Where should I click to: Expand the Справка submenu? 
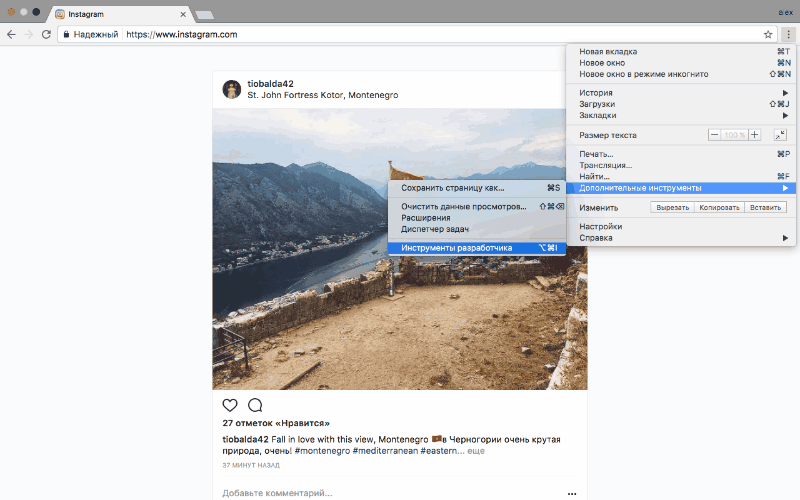[x=681, y=238]
